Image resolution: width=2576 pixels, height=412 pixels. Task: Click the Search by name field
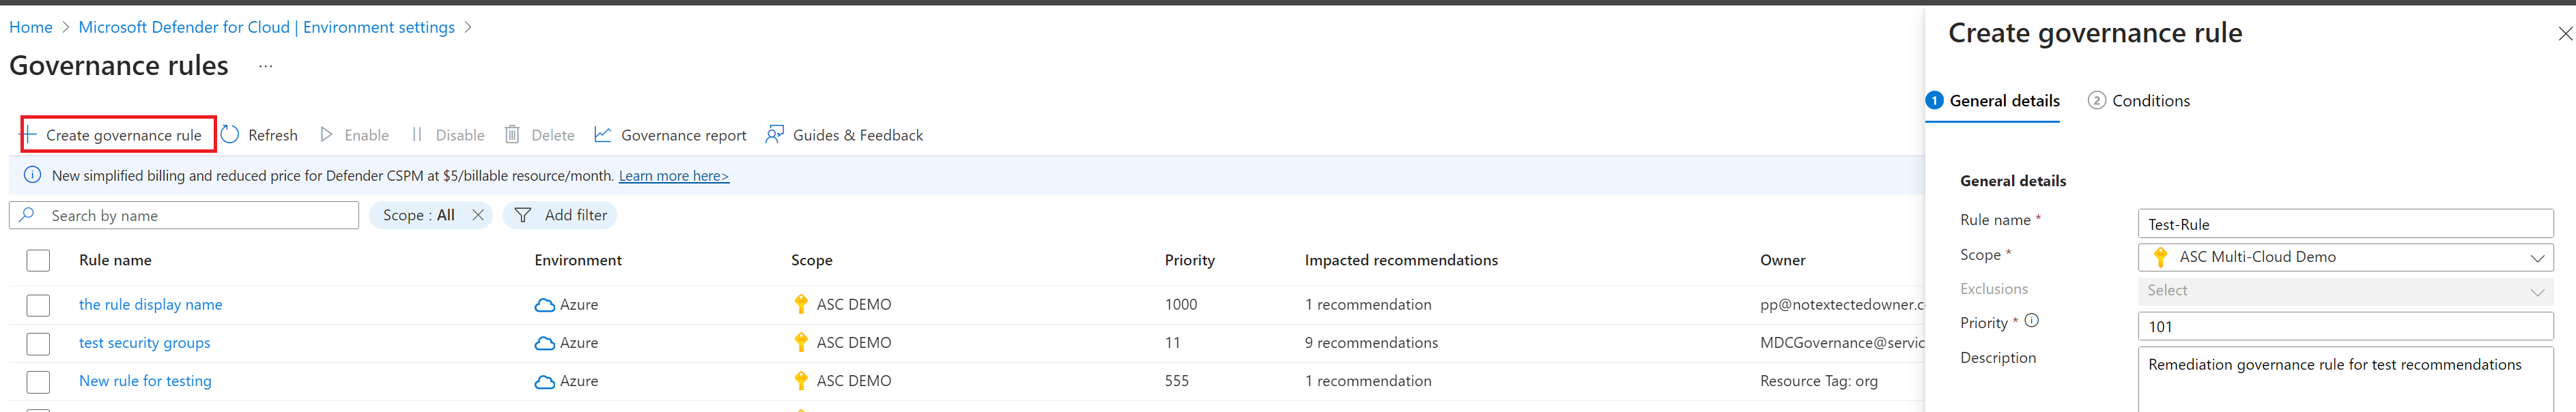click(184, 215)
